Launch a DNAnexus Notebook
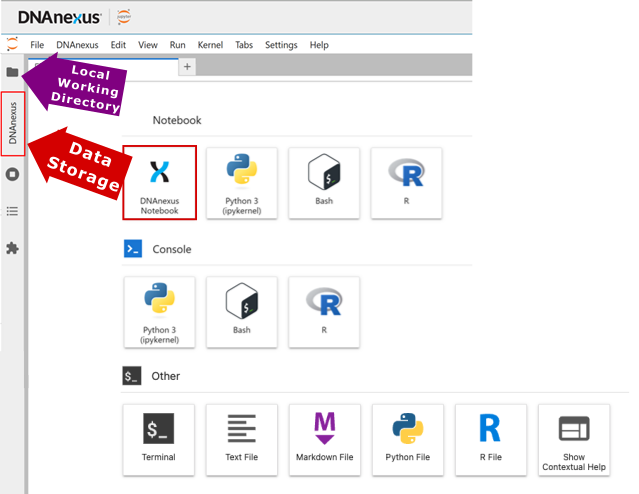Viewport: 639px width, 494px height. (x=159, y=183)
